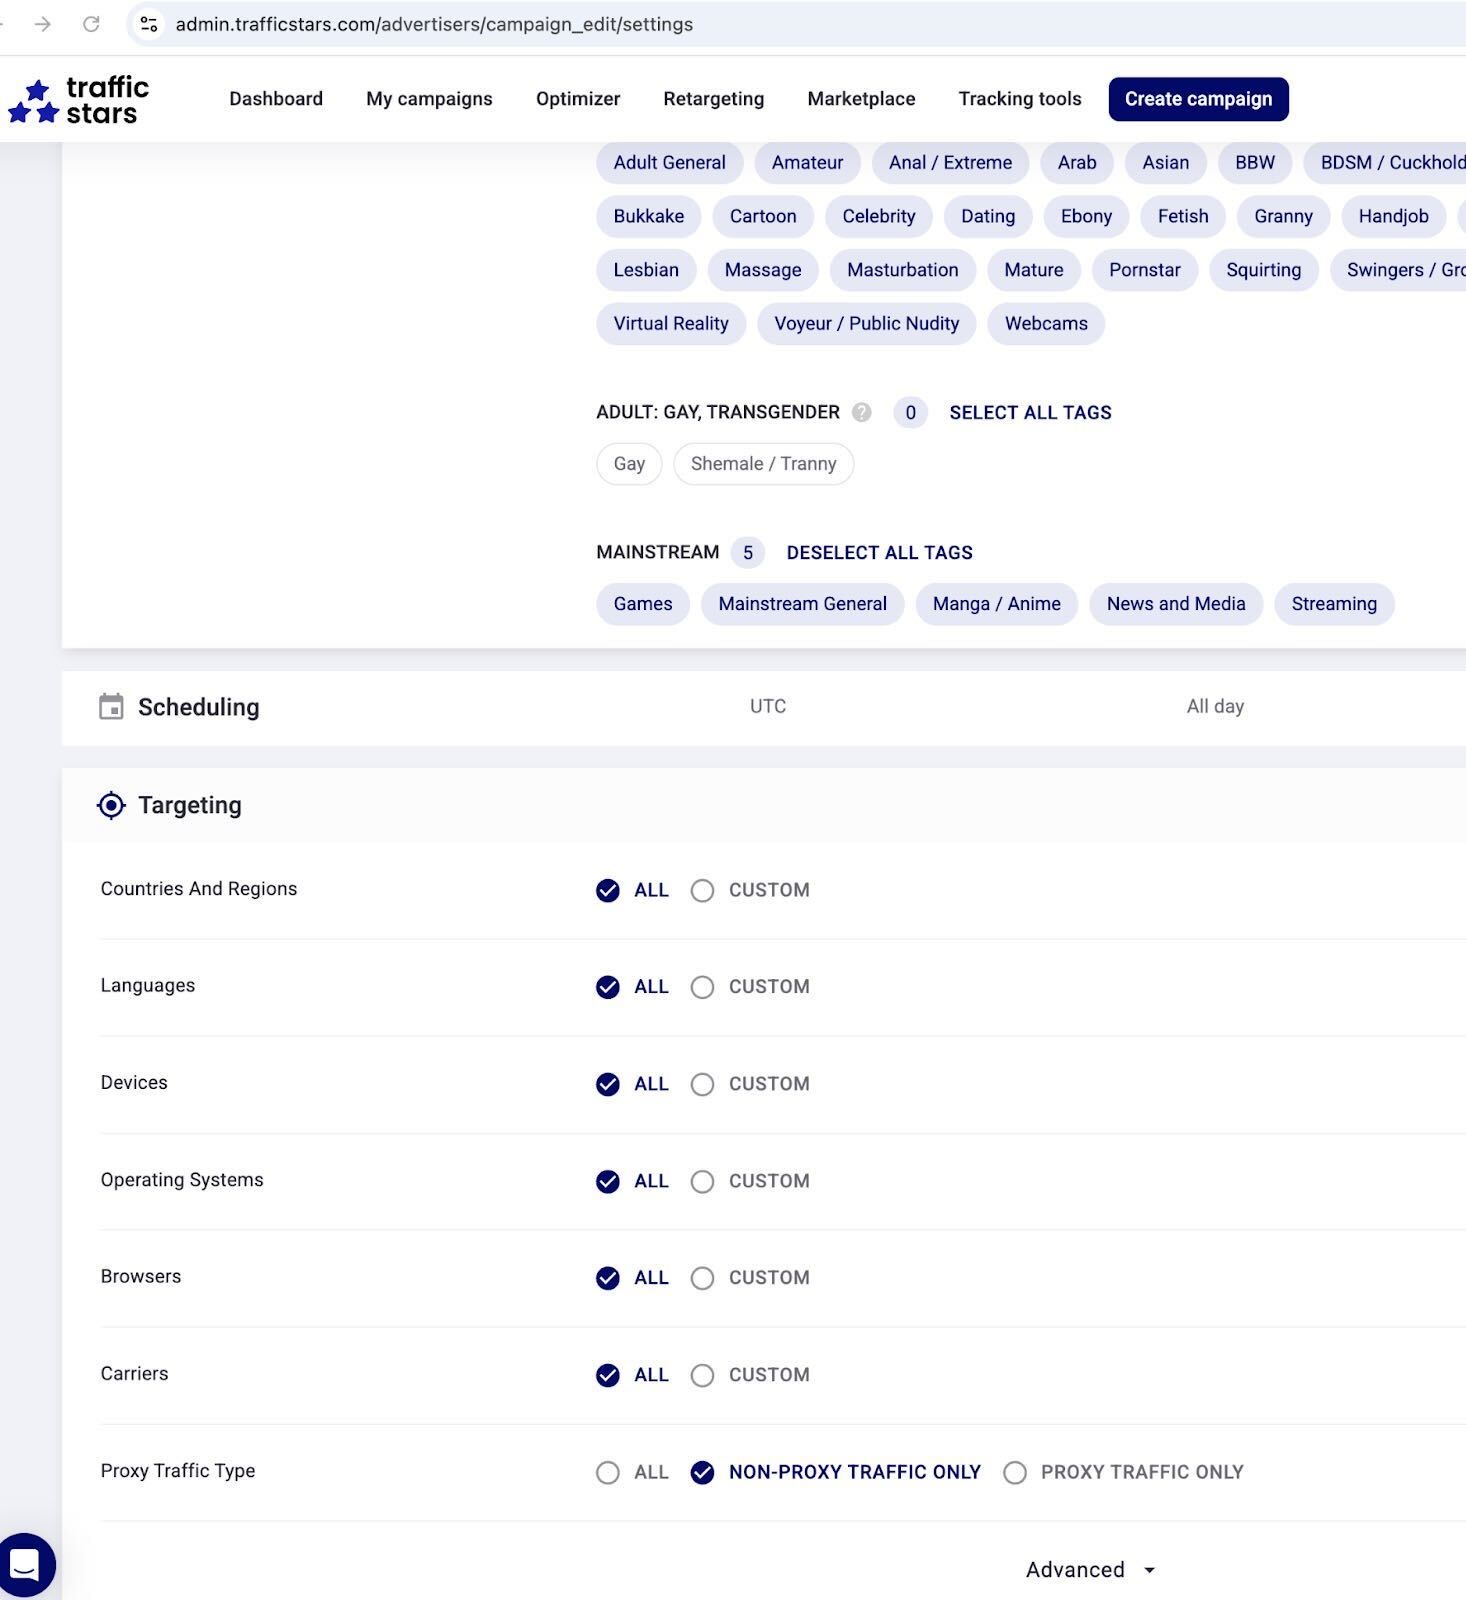
Task: Click SELECT ALL TAGS for Gay, Transgender
Action: click(x=1030, y=412)
